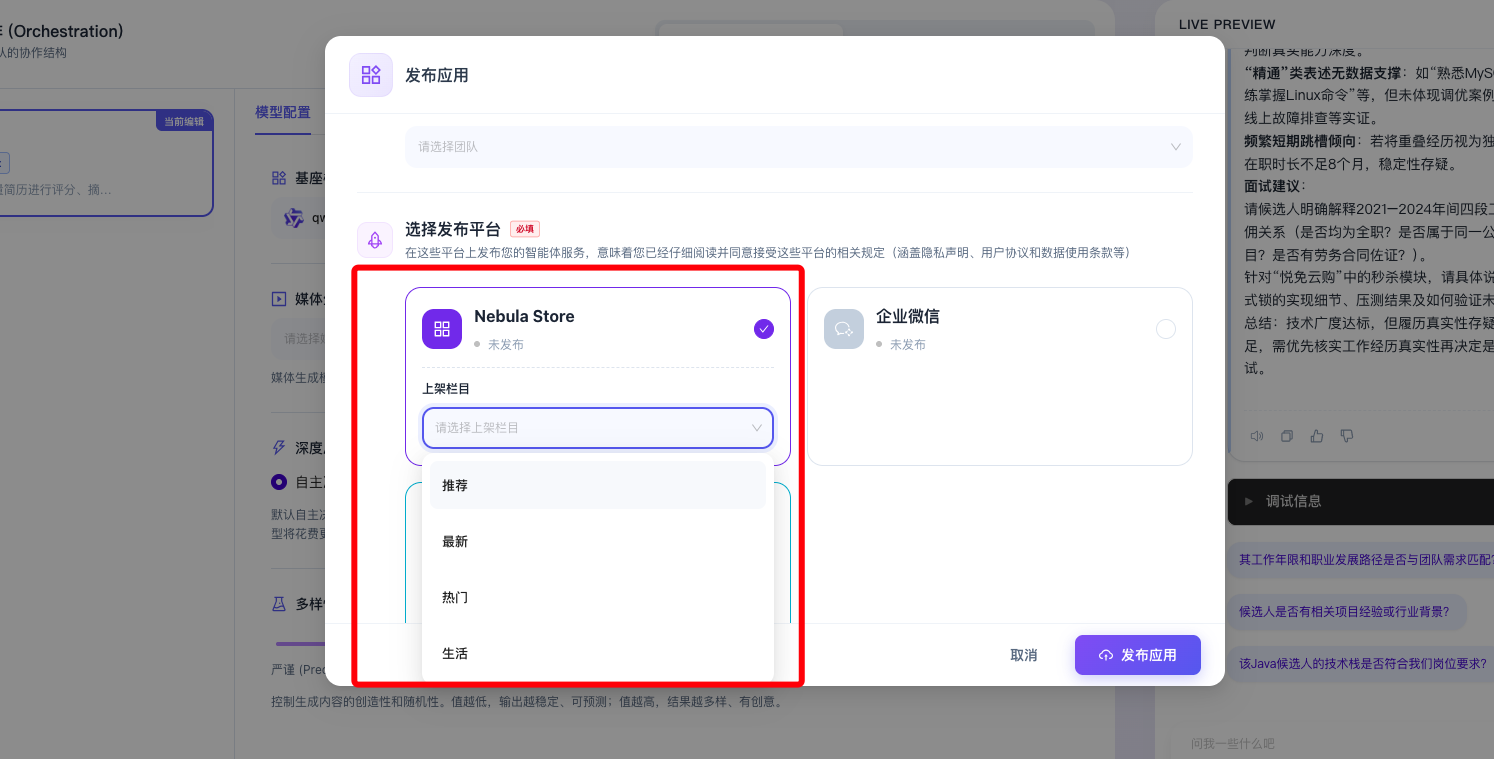Choose 推荐 from the category list
1494x759 pixels.
tap(597, 485)
